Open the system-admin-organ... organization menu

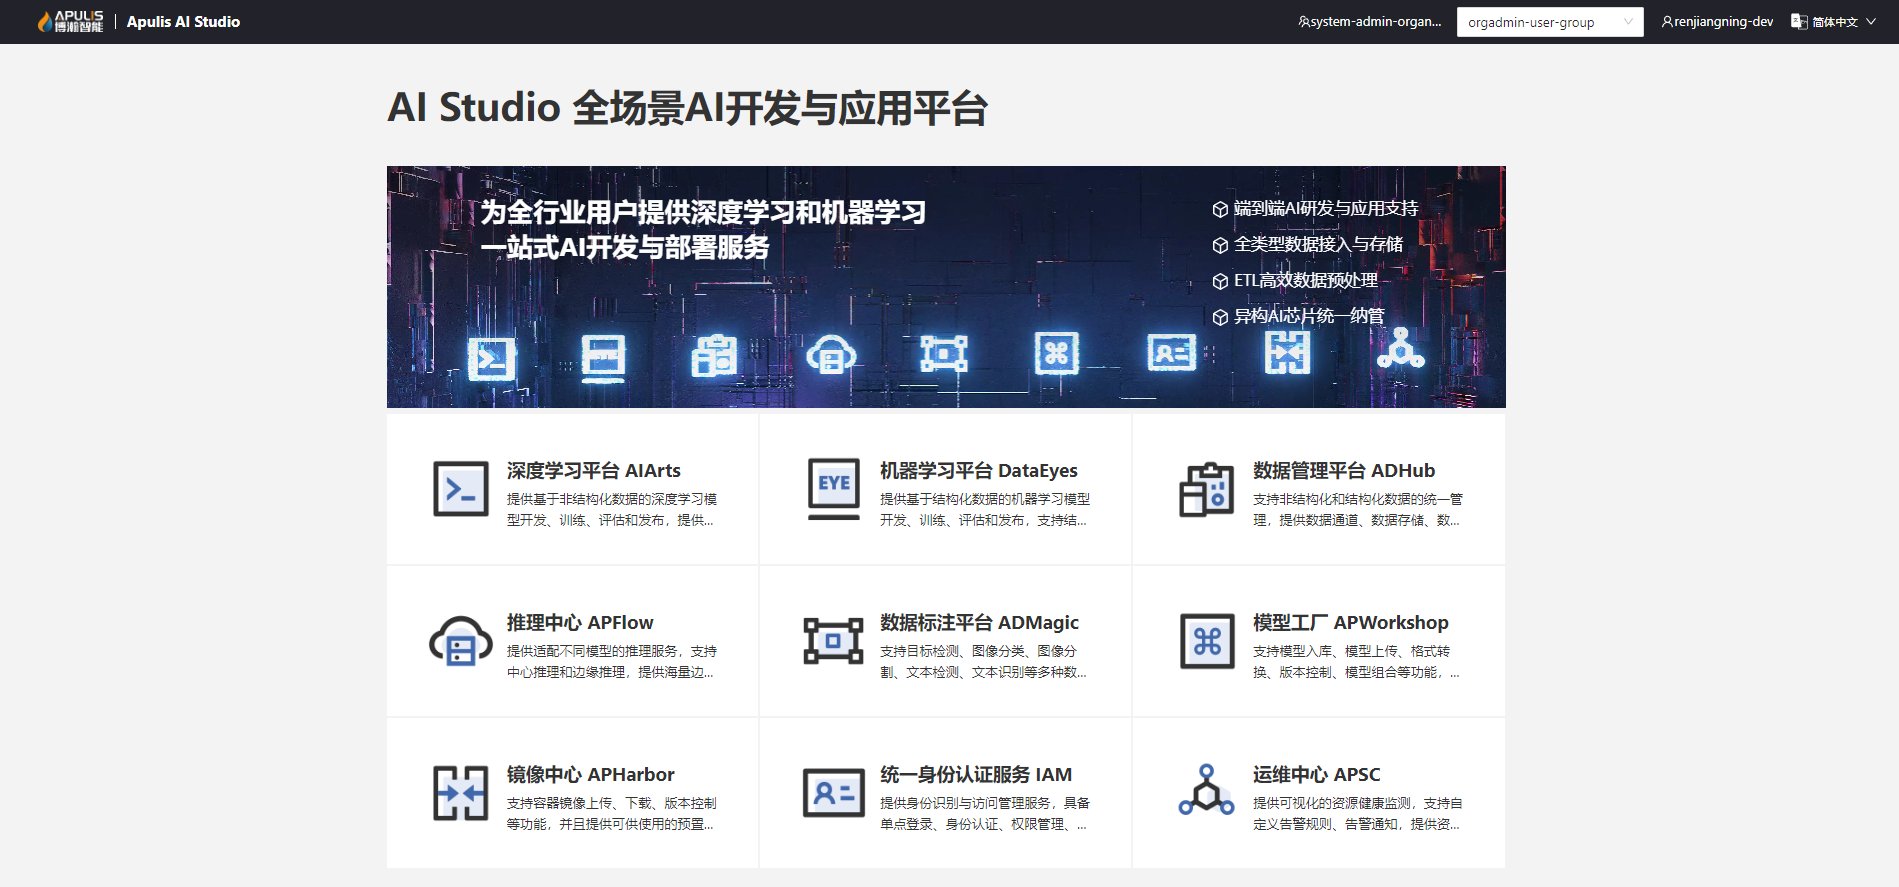1370,21
